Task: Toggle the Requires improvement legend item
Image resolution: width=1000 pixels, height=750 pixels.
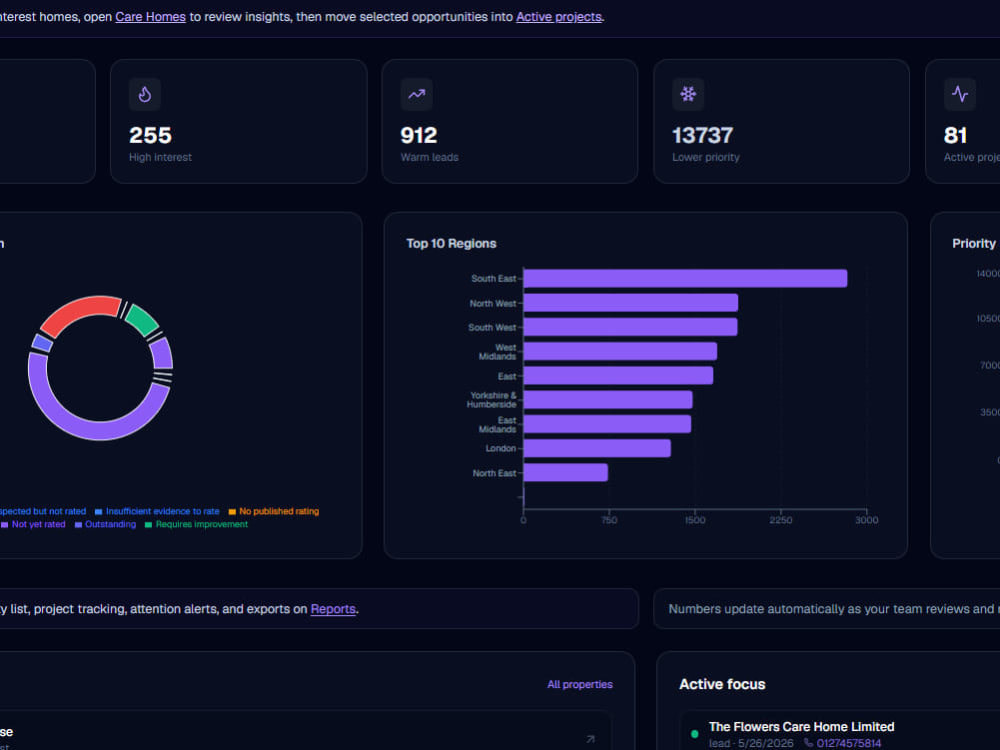Action: pos(196,524)
